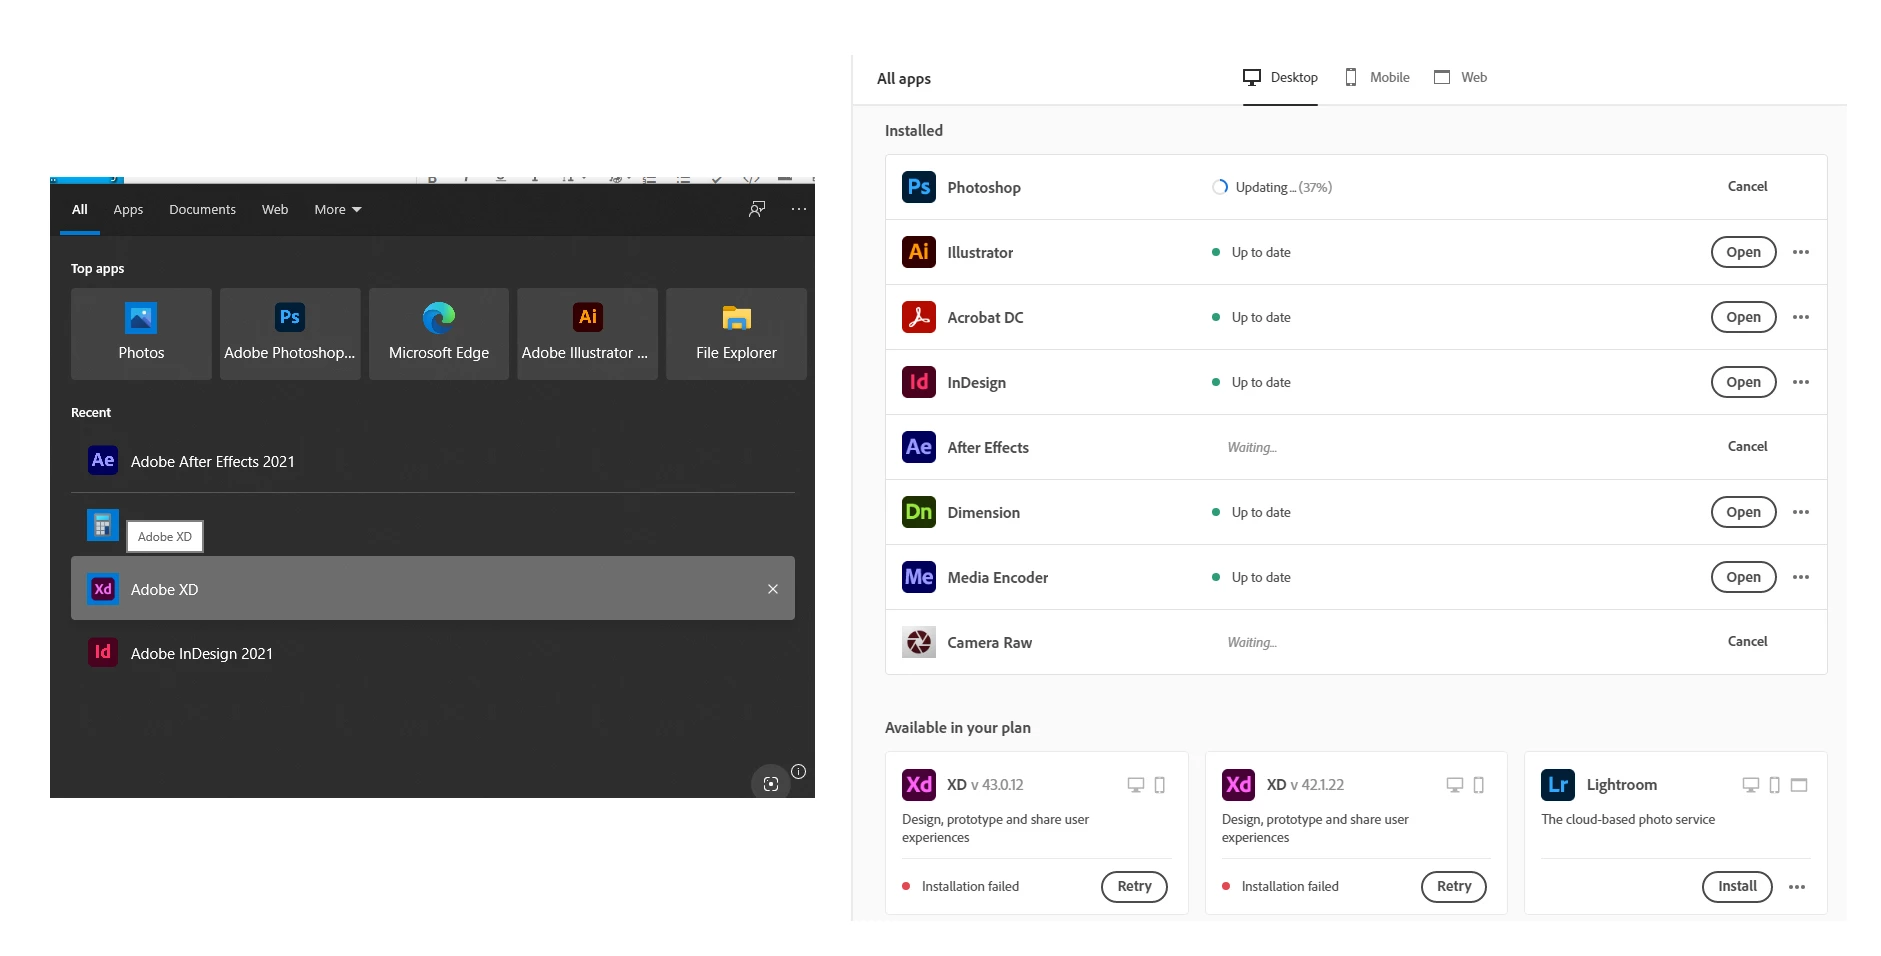1881x956 pixels.
Task: Click the calculator icon in Recent list
Action: 103,525
